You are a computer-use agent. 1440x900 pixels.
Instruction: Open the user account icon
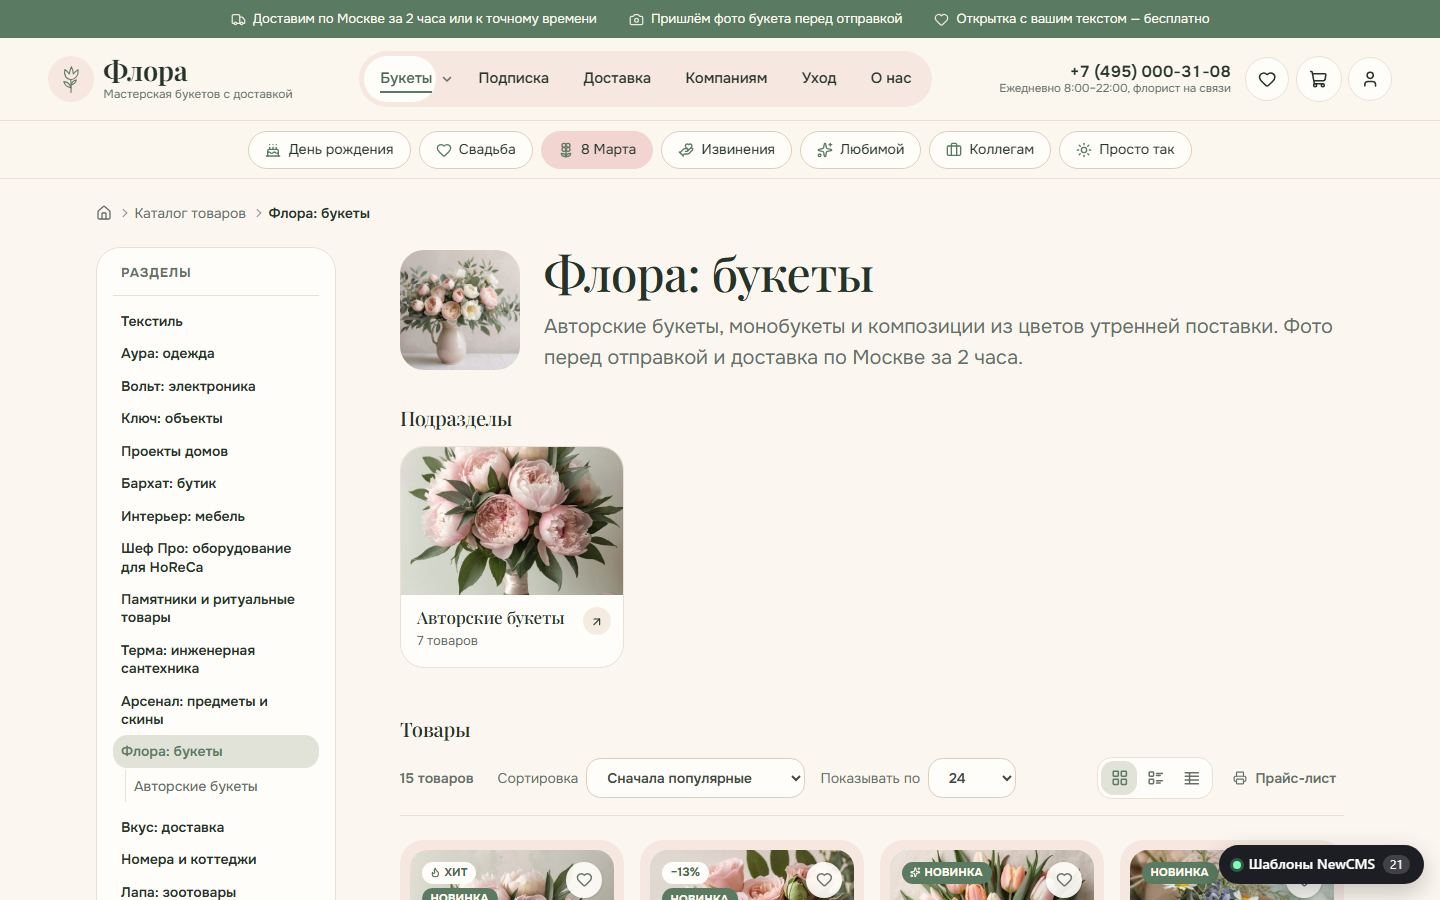(x=1370, y=79)
